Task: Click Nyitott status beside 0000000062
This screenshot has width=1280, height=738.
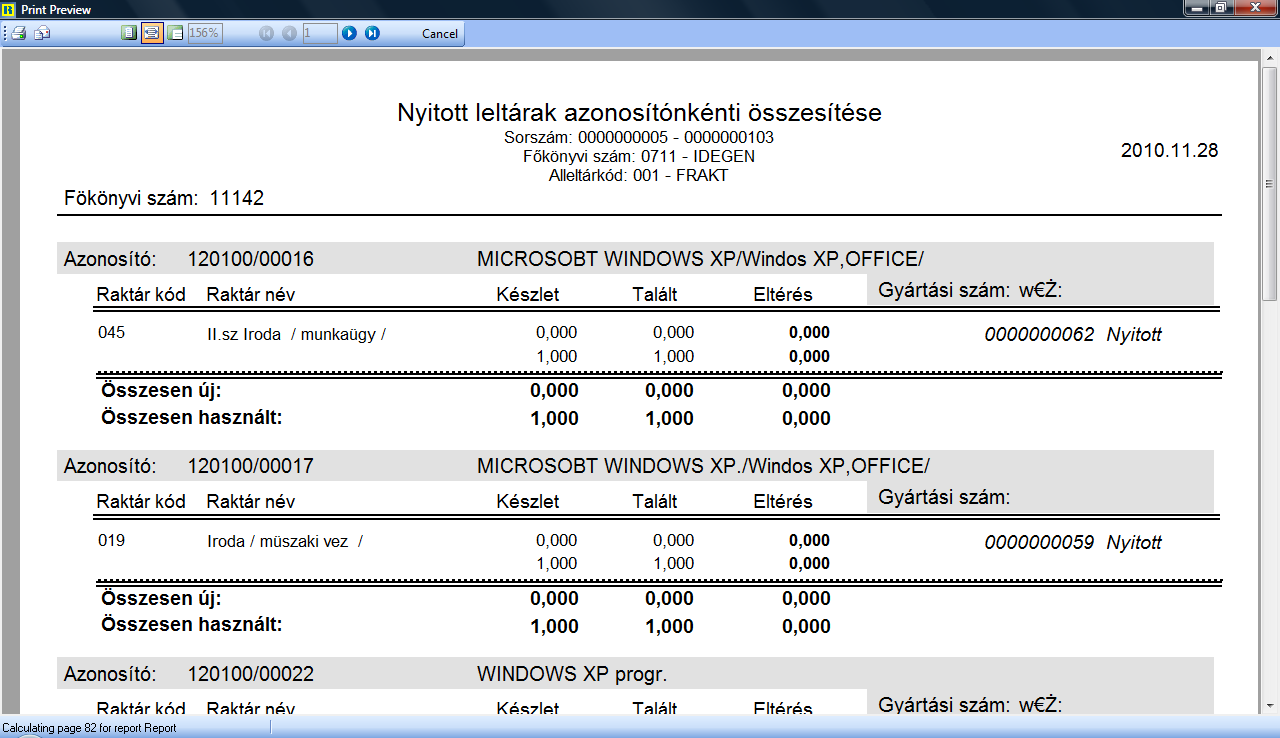Action: pyautogui.click(x=1134, y=335)
